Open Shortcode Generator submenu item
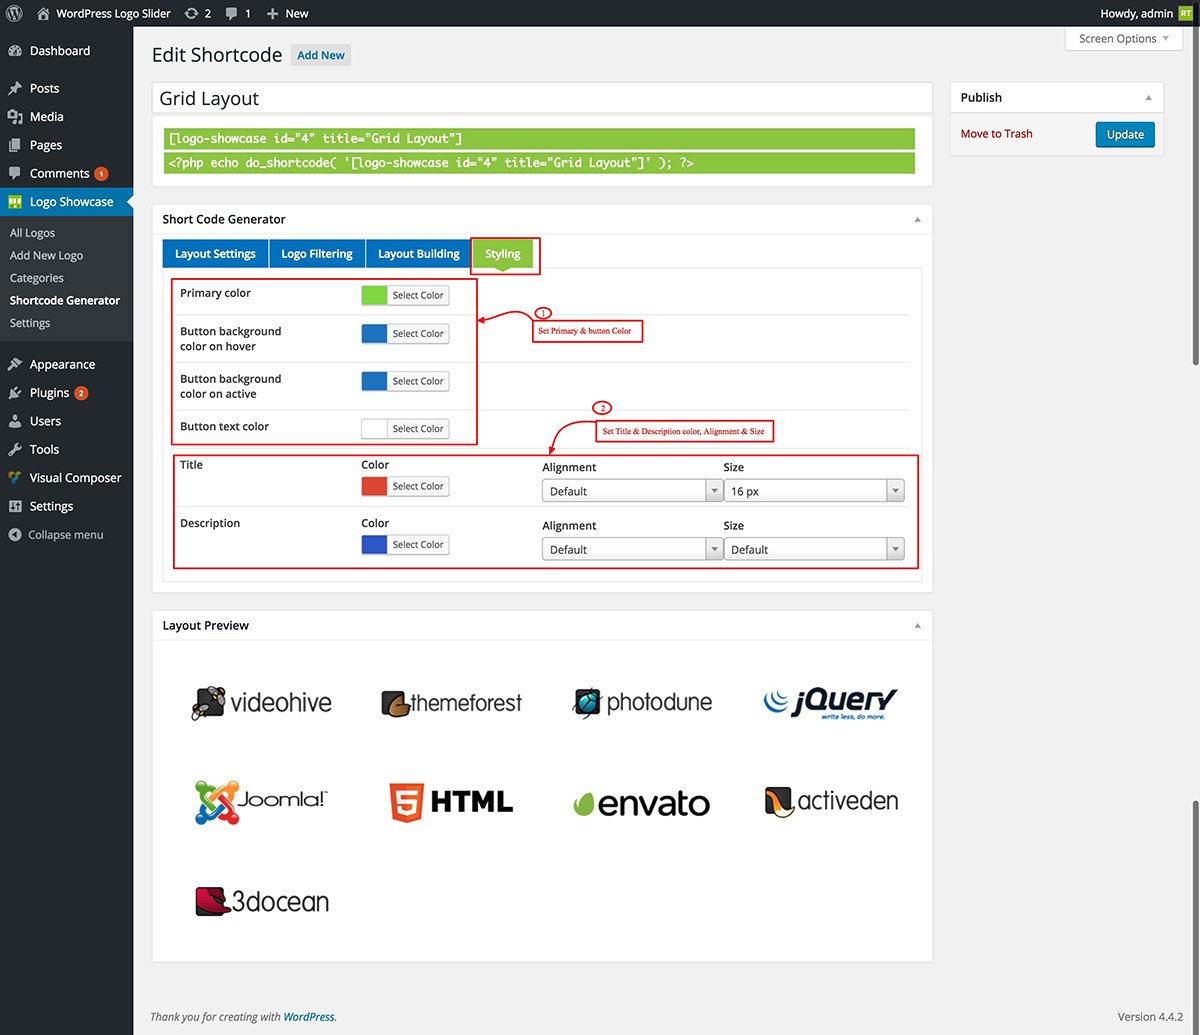 [65, 300]
